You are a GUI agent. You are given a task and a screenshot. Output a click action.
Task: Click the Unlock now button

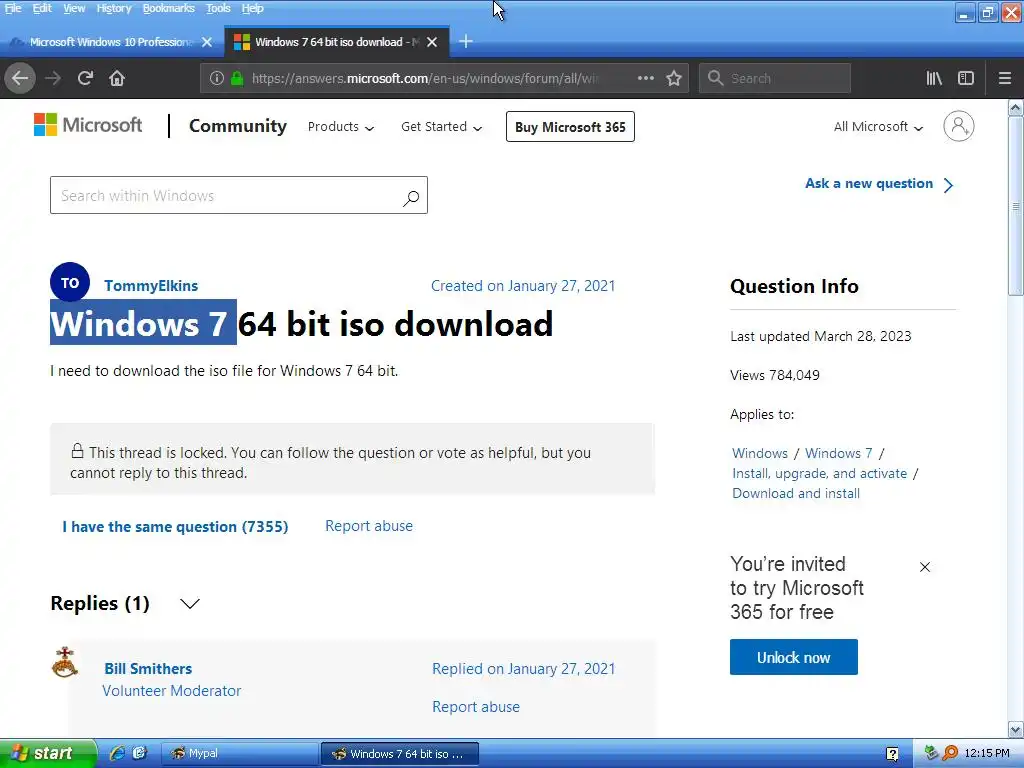(x=793, y=657)
